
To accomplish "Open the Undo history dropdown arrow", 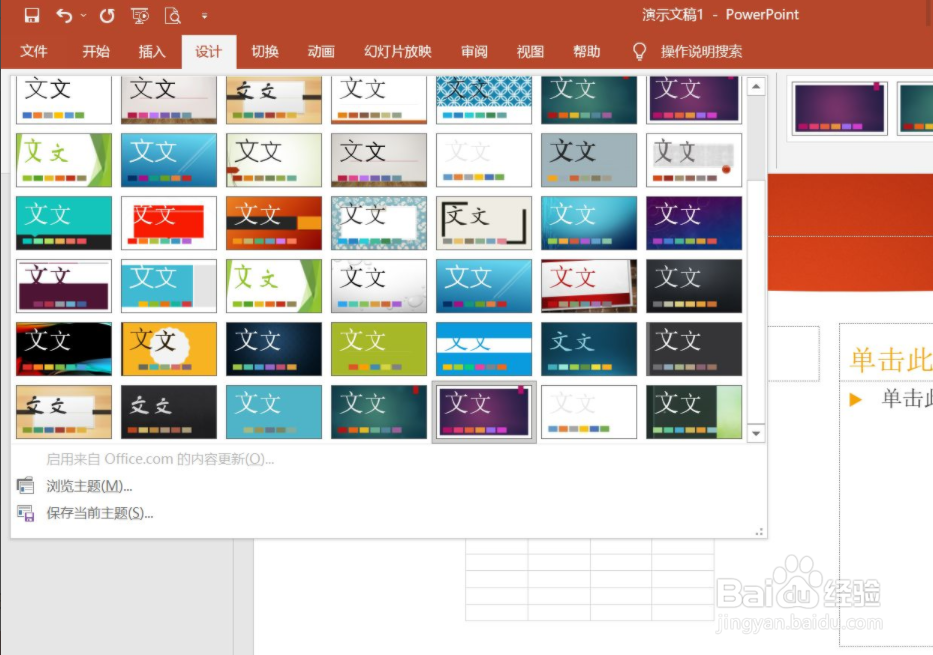I will (x=83, y=15).
